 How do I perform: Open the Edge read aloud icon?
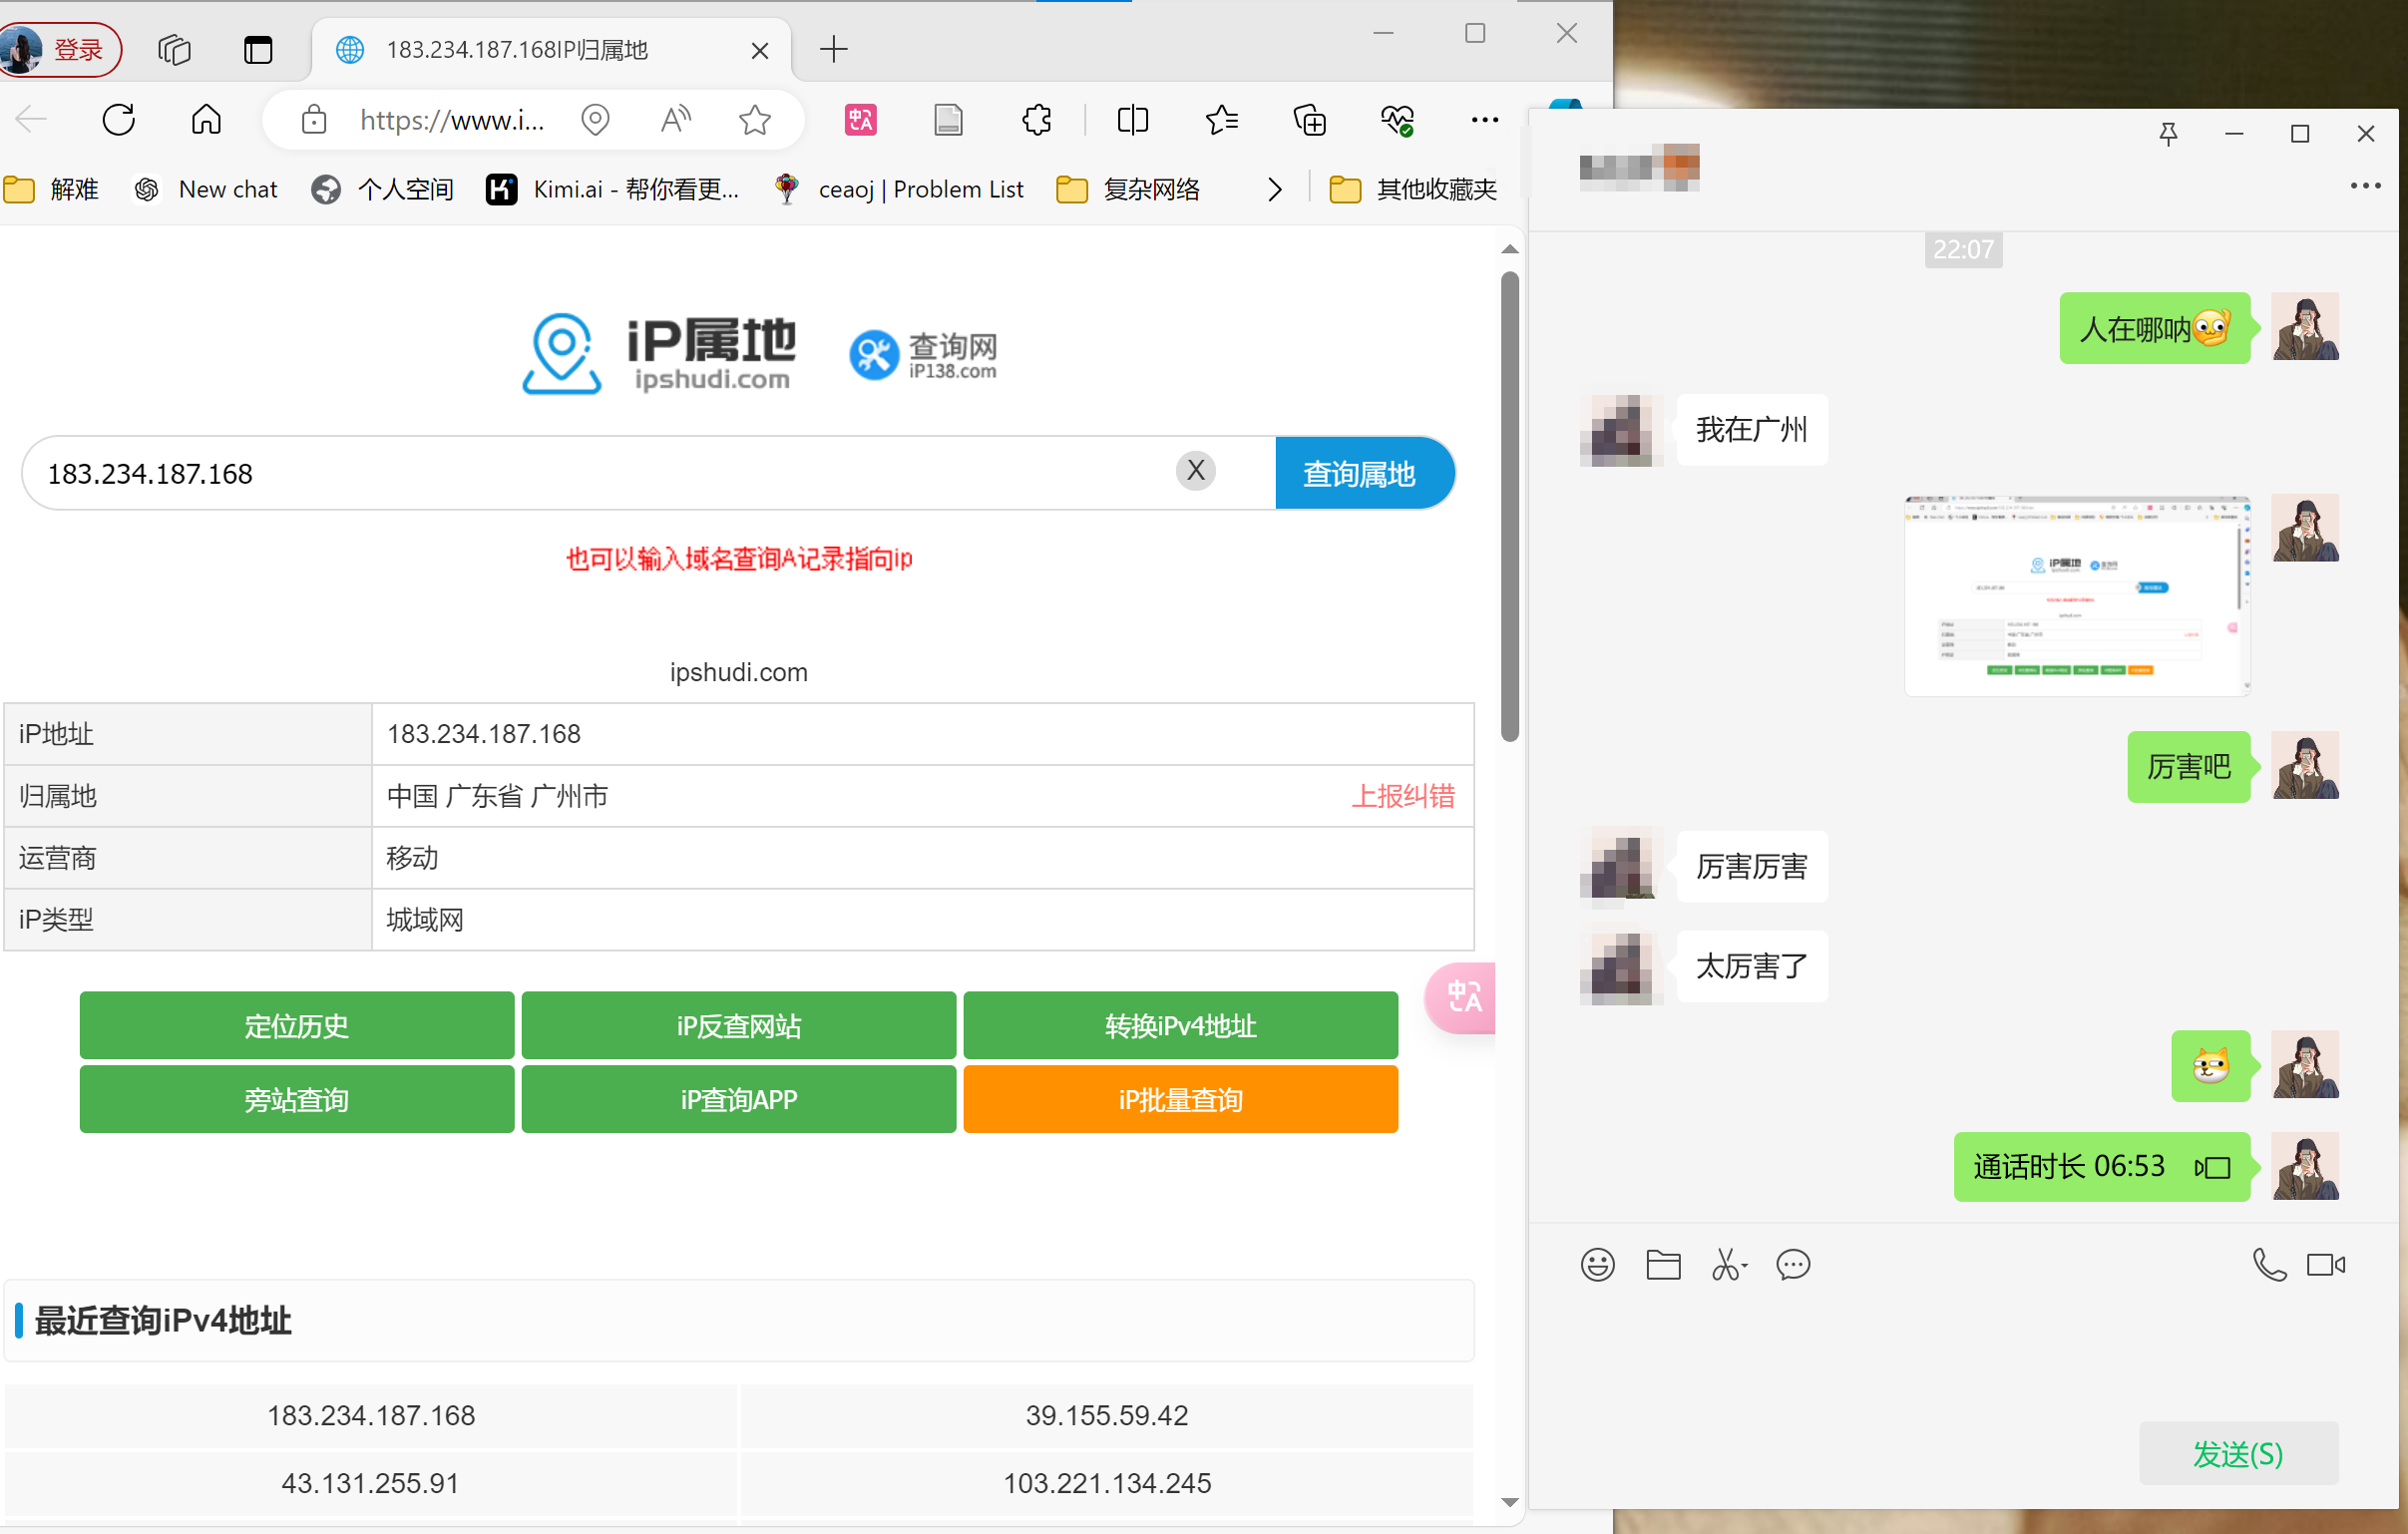[675, 120]
